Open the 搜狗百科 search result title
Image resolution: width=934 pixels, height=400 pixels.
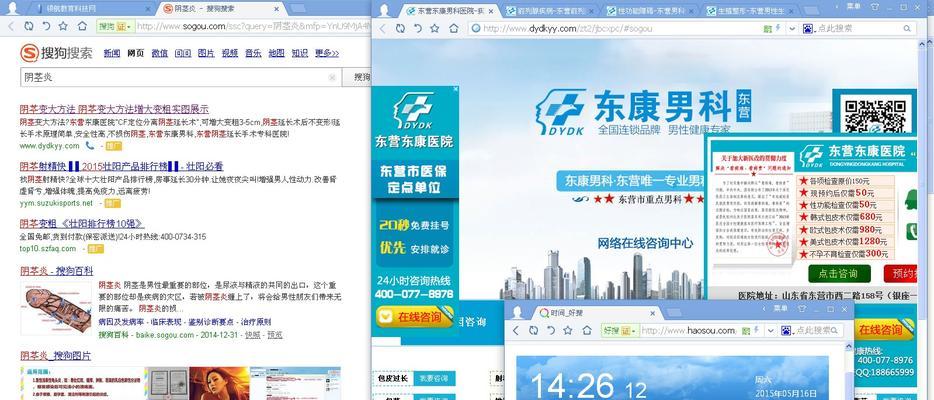pos(57,271)
